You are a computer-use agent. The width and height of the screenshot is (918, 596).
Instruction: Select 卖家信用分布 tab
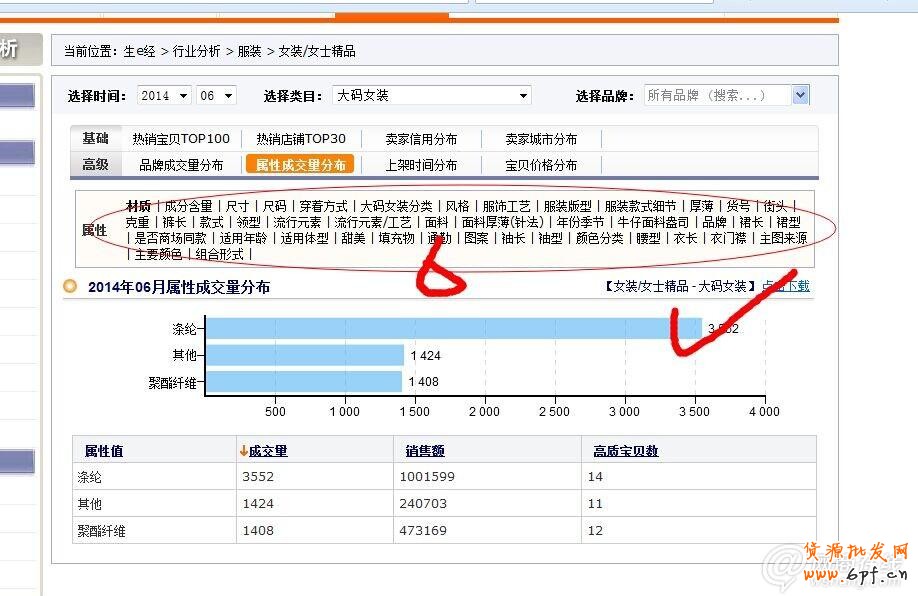point(421,139)
